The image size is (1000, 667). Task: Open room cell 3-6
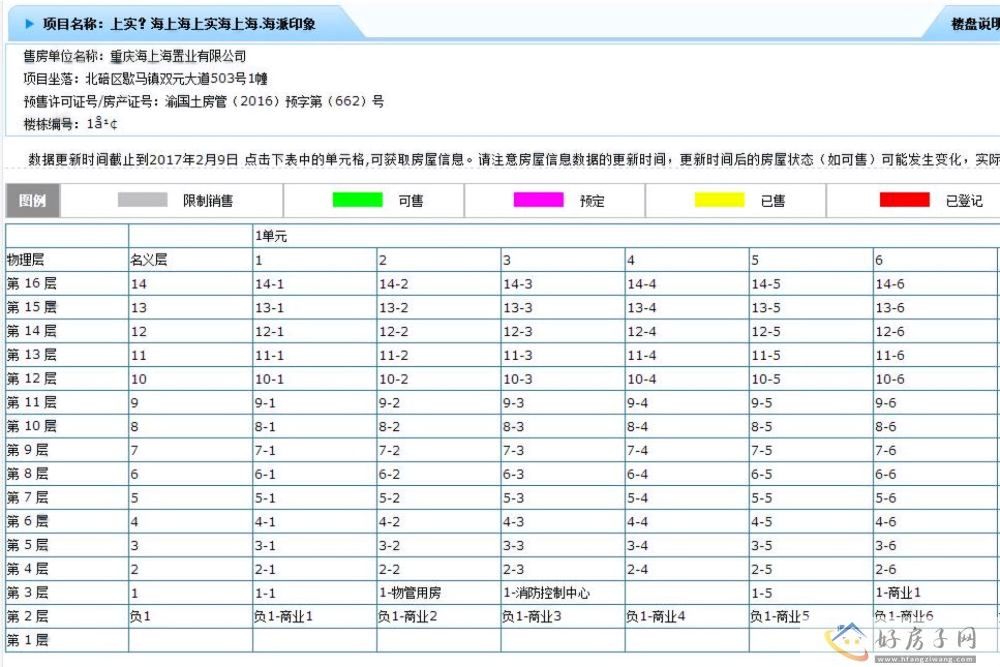[935, 546]
